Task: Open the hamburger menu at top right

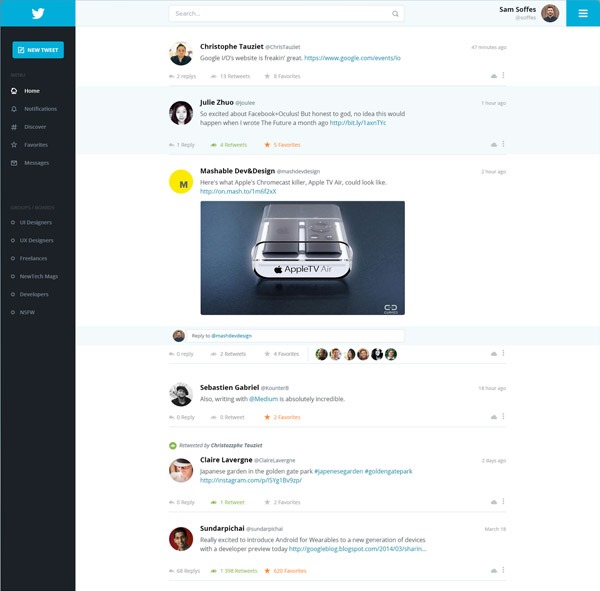Action: (583, 13)
